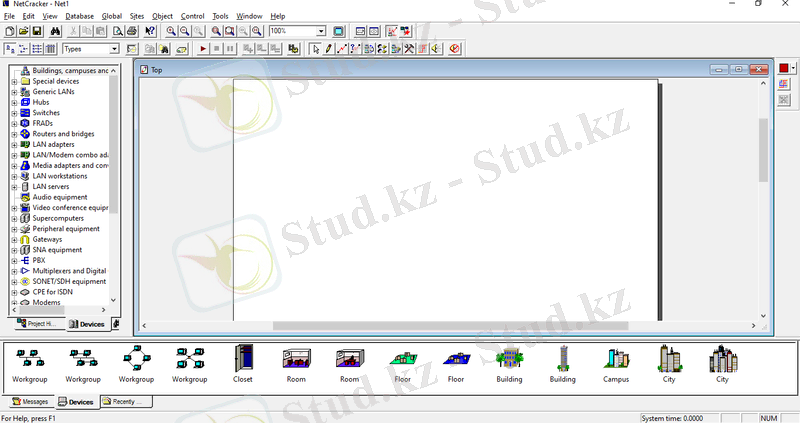Image resolution: width=800 pixels, height=423 pixels.
Task: Activate the context Help arrow icon
Action: click(x=149, y=32)
